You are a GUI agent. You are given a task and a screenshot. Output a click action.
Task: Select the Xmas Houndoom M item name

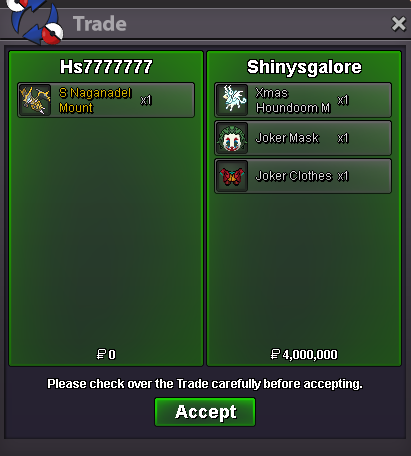tap(293, 100)
